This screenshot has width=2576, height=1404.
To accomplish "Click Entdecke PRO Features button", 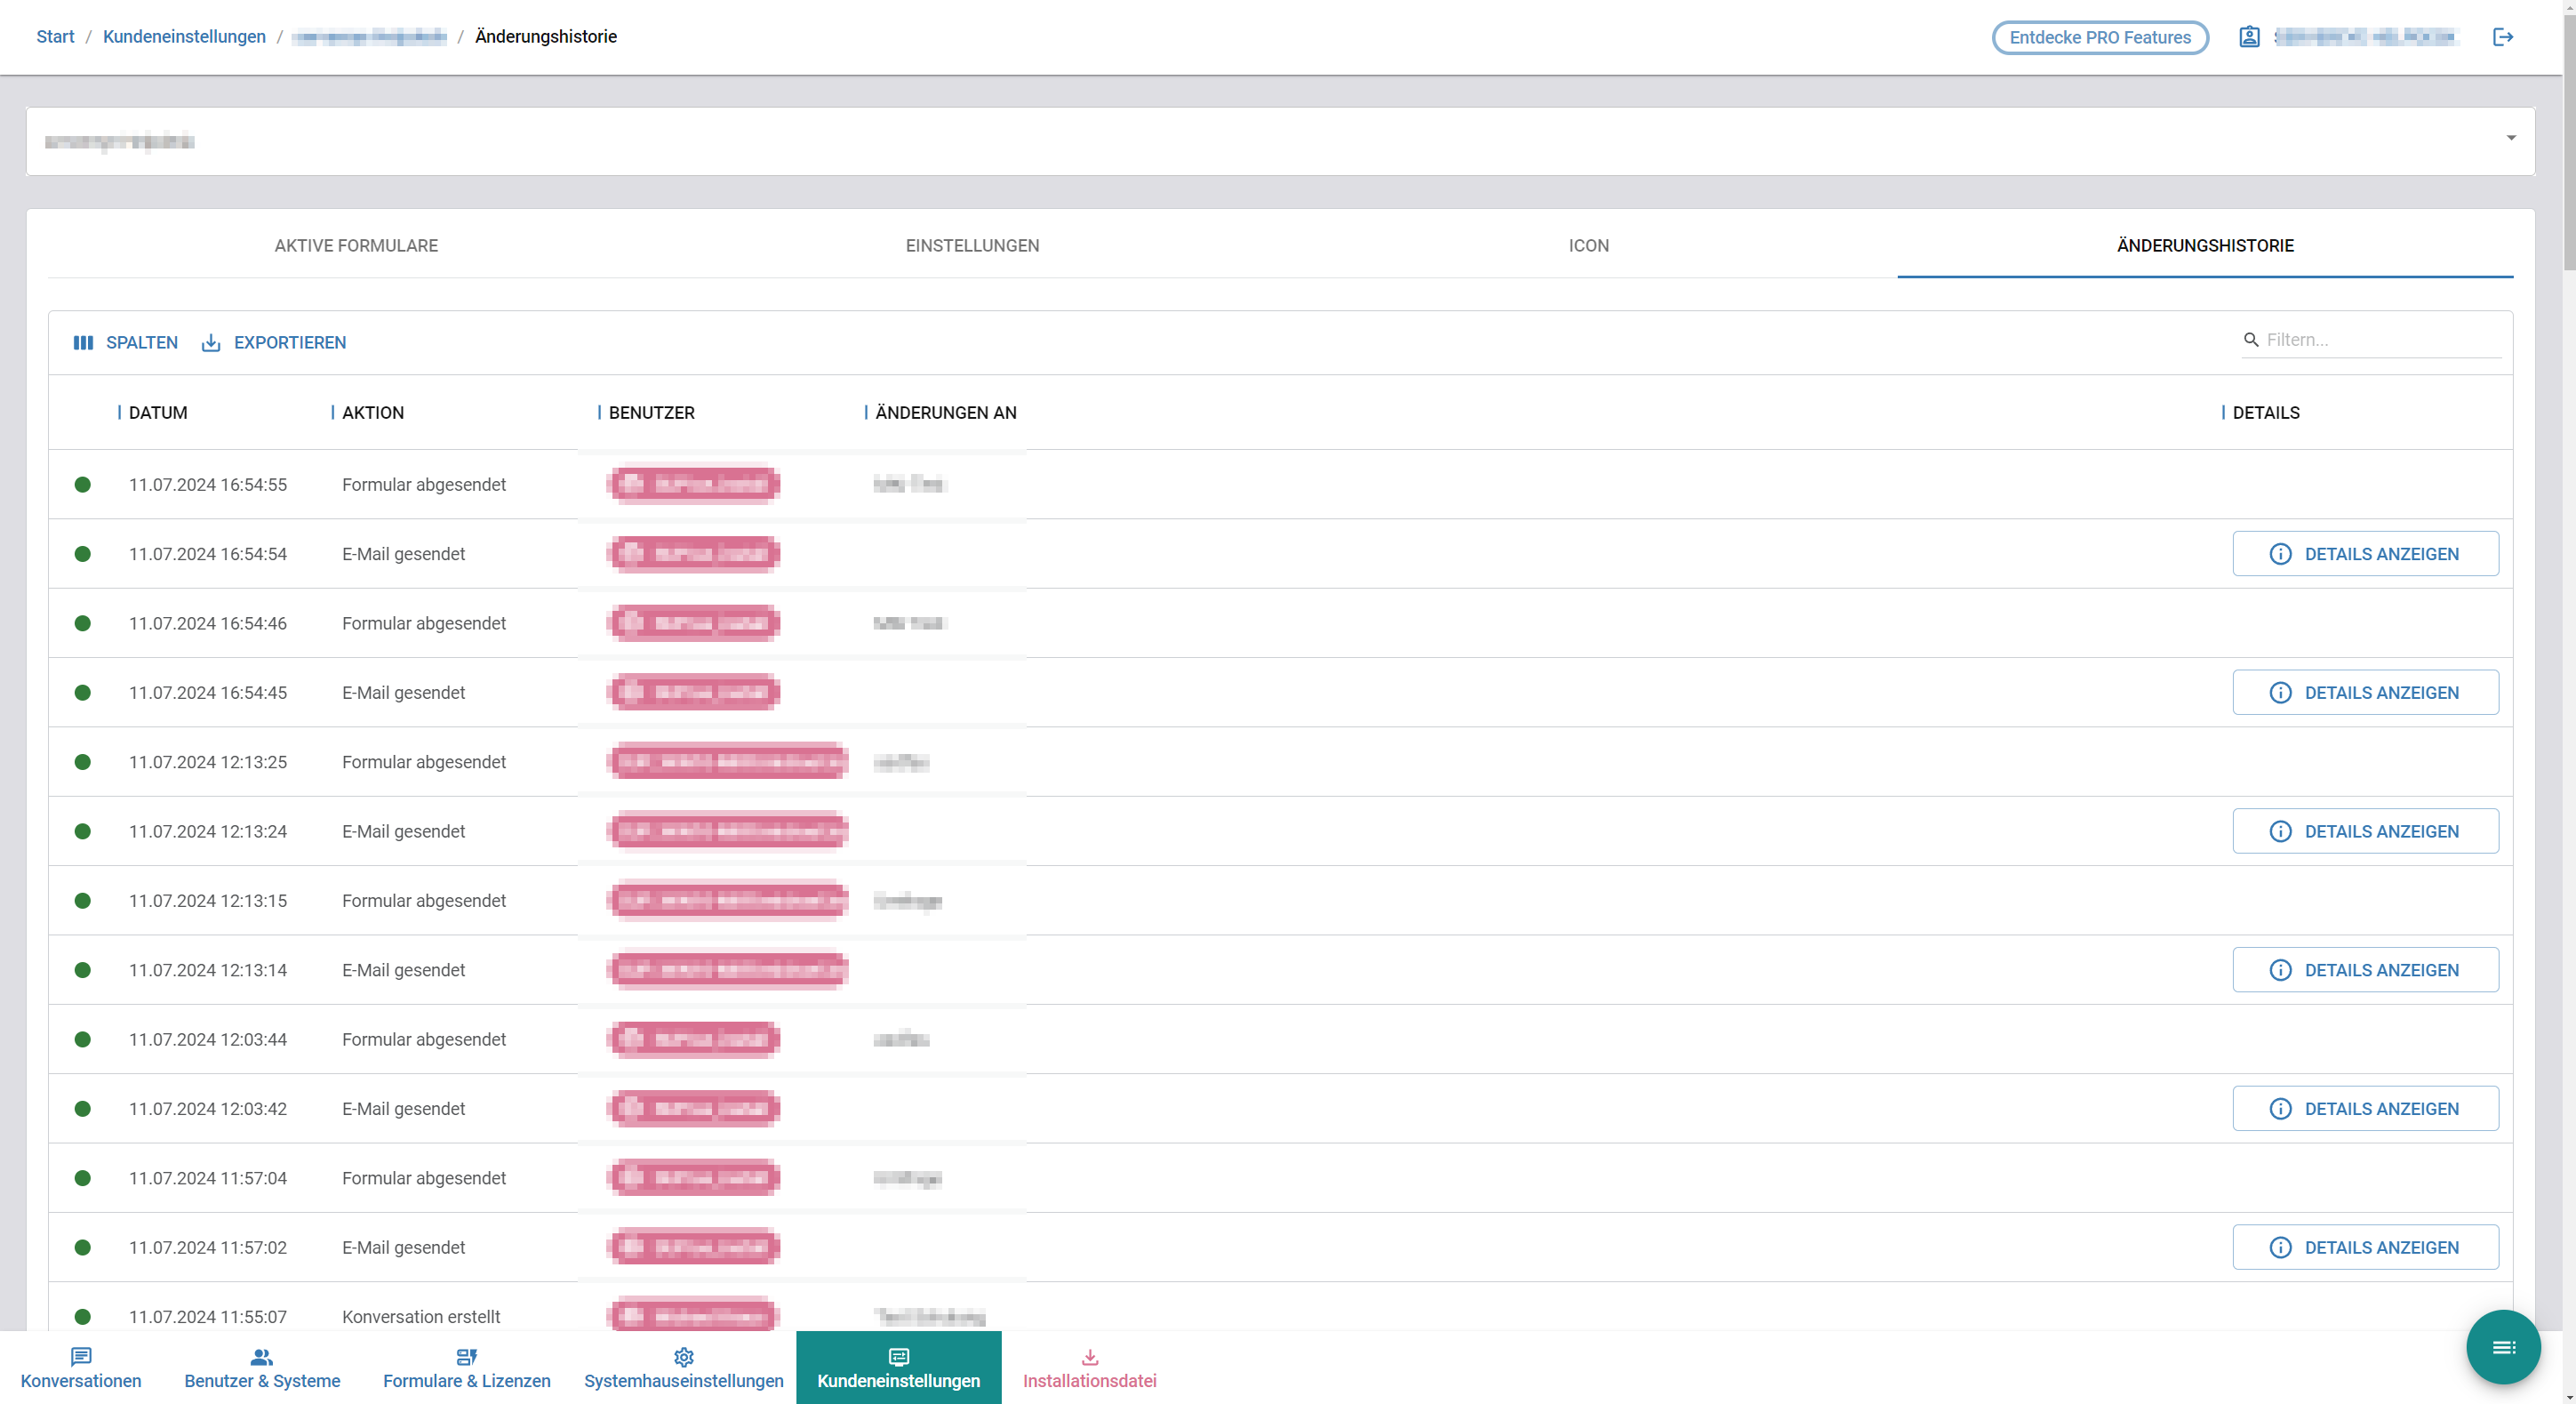I will pos(2100,38).
